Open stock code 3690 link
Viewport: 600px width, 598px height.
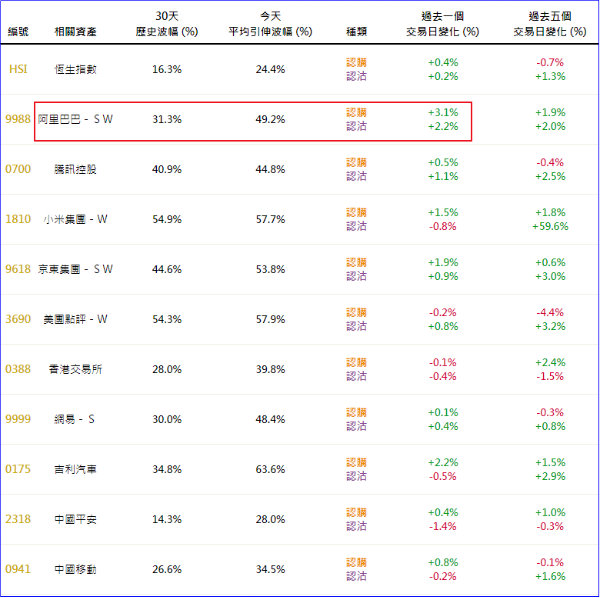pyautogui.click(x=18, y=319)
